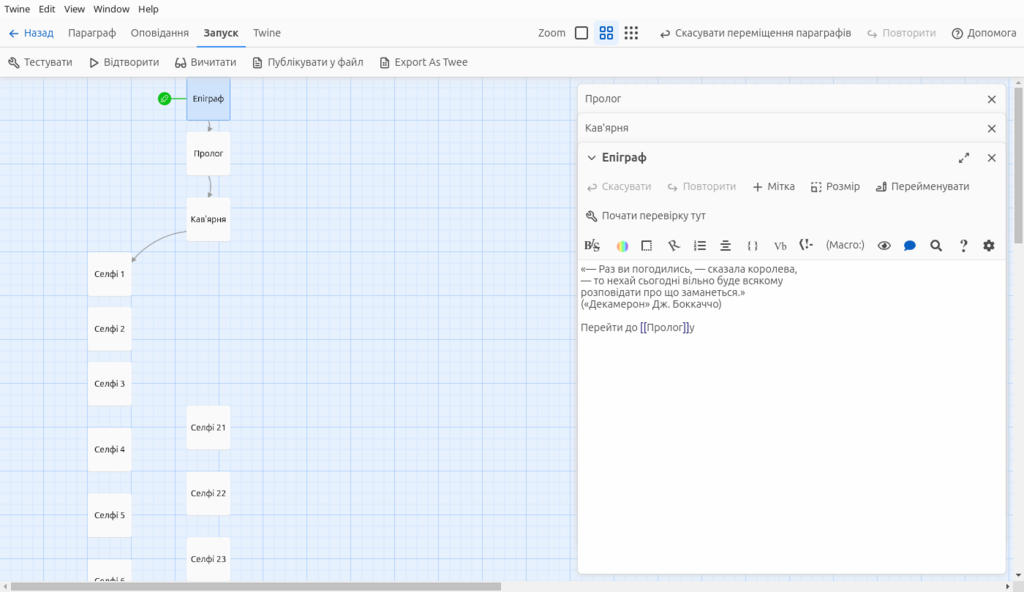Click the magnifier find icon in editor toolbar

pyautogui.click(x=936, y=246)
